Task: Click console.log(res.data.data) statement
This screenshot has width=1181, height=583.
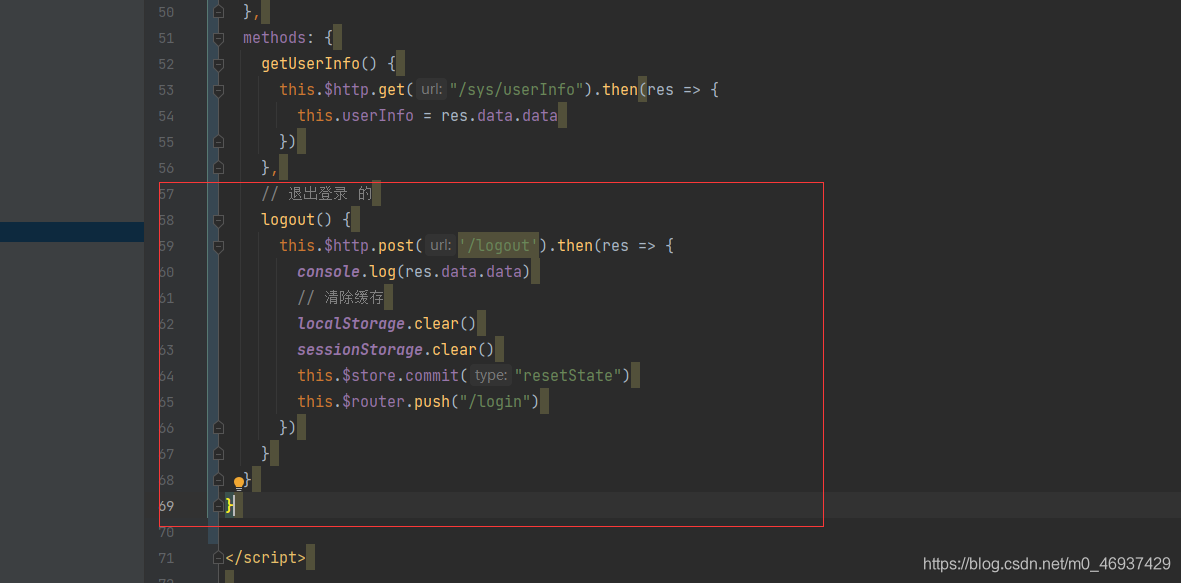Action: [x=414, y=271]
